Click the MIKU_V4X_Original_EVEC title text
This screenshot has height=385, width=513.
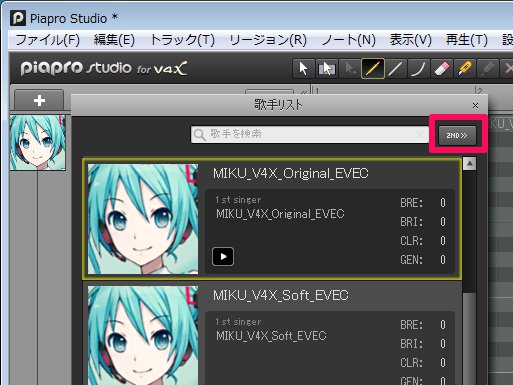point(291,174)
